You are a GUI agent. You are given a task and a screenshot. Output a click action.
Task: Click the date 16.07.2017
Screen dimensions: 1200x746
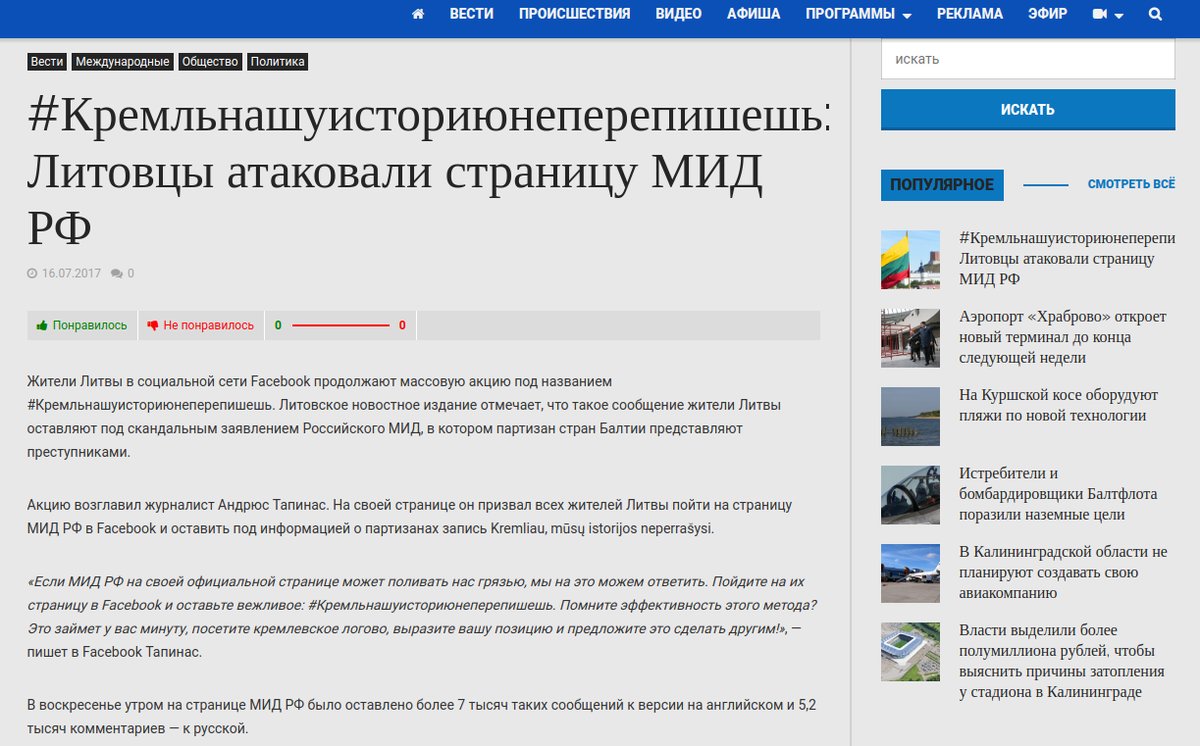(x=71, y=274)
